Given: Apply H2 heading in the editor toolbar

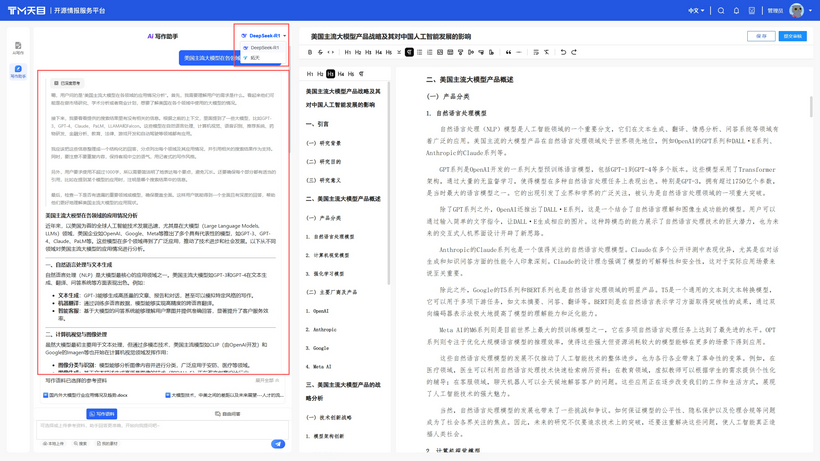Looking at the screenshot, I should tap(358, 52).
